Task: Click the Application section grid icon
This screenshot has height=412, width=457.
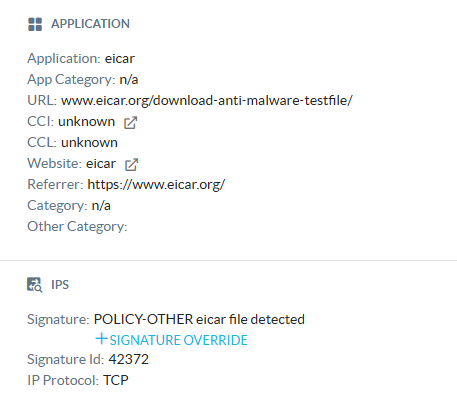Action: [35, 24]
